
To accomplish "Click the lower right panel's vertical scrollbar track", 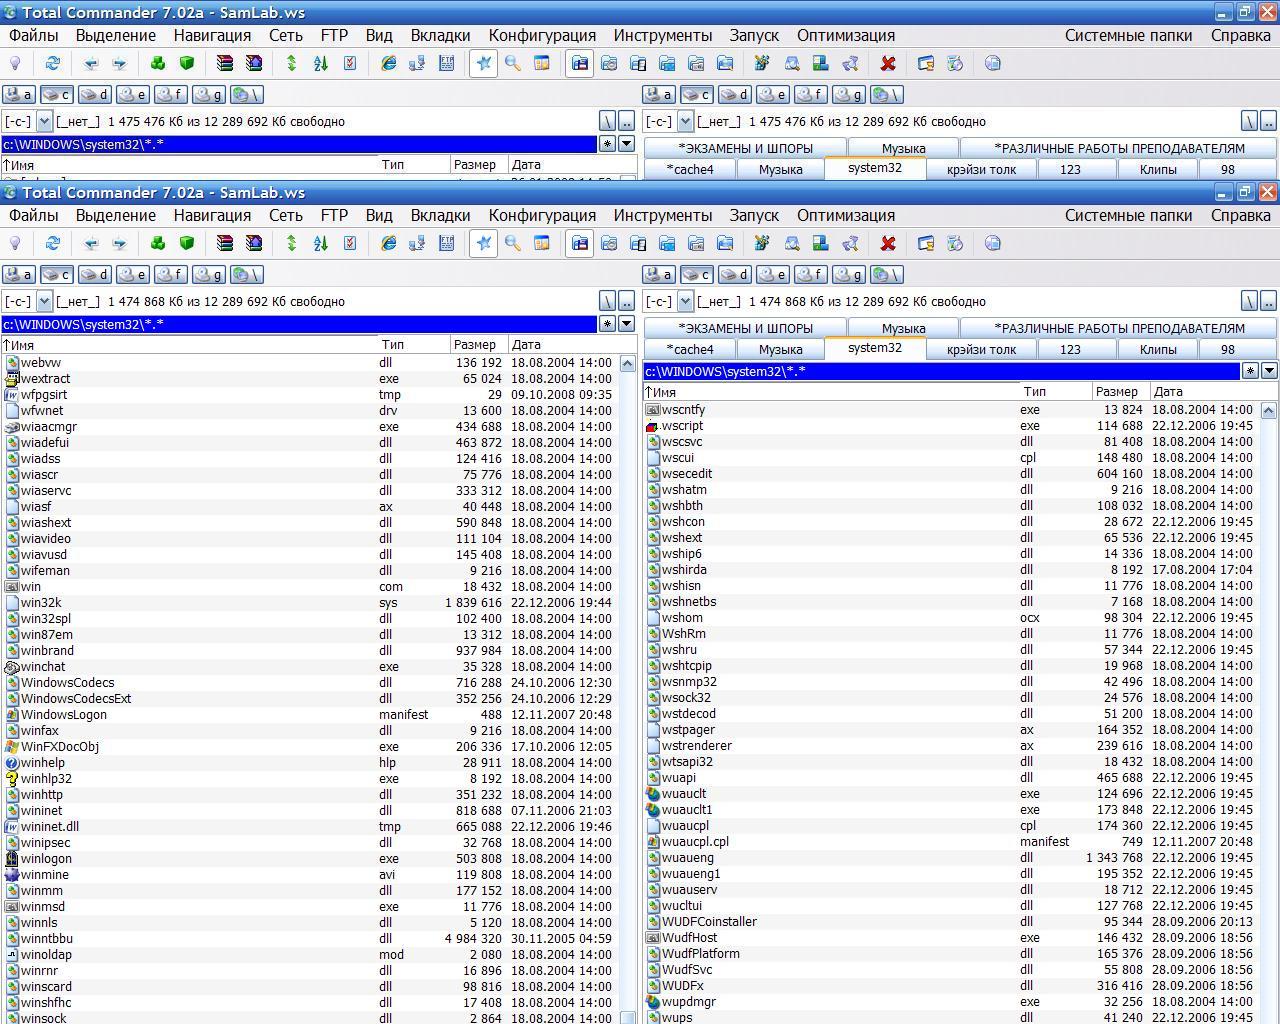I will [1268, 700].
